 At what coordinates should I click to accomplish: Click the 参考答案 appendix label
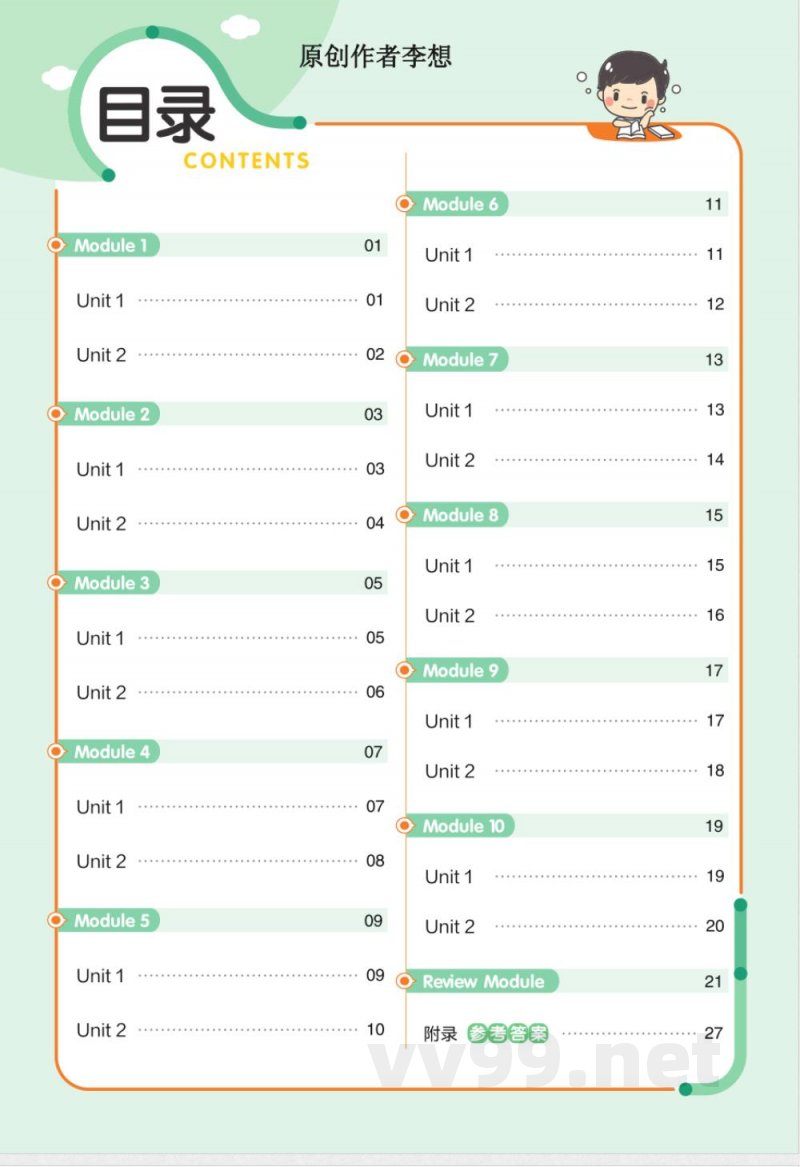point(508,1034)
